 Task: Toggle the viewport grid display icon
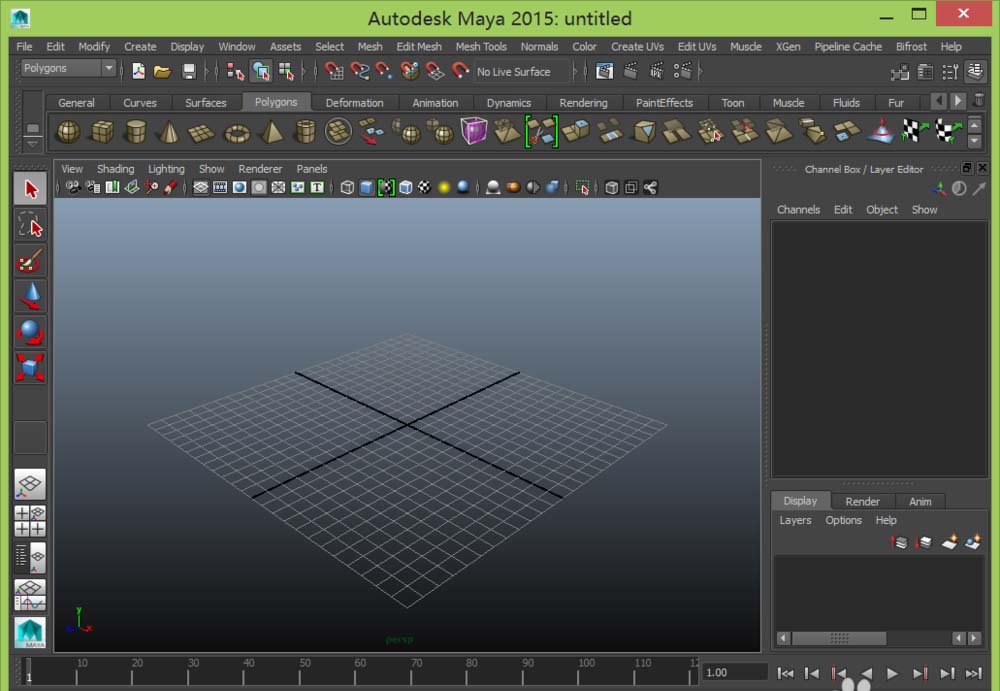coord(201,187)
